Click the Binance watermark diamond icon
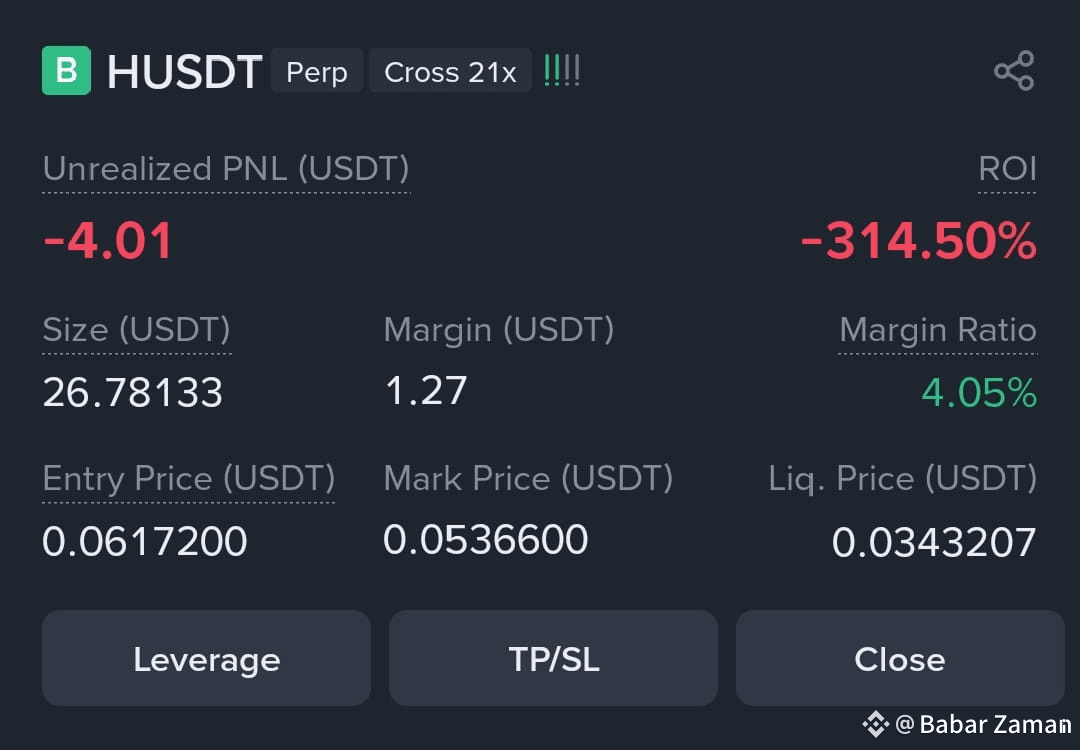 (x=875, y=724)
